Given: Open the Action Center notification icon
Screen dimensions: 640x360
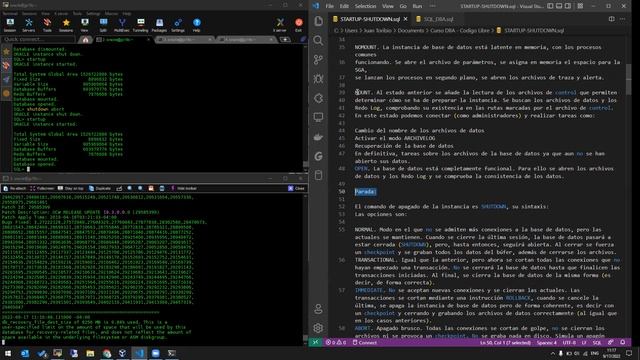Looking at the screenshot, I should (629, 353).
